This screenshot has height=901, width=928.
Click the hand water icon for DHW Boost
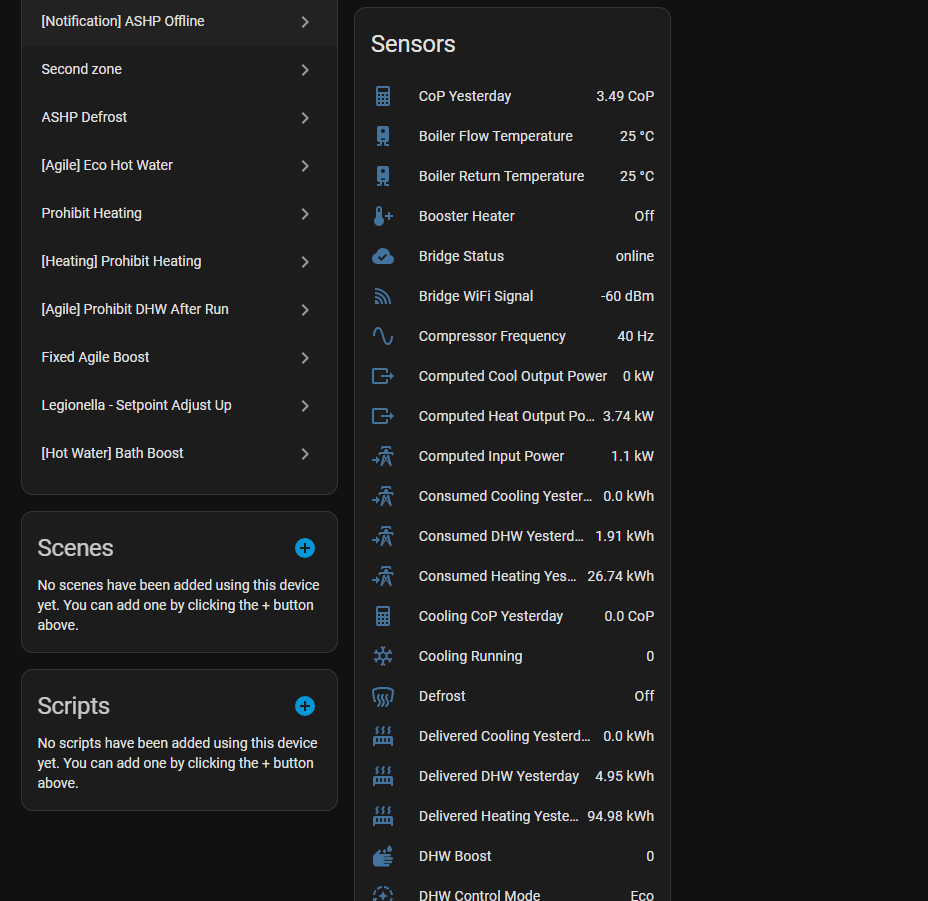coord(382,856)
